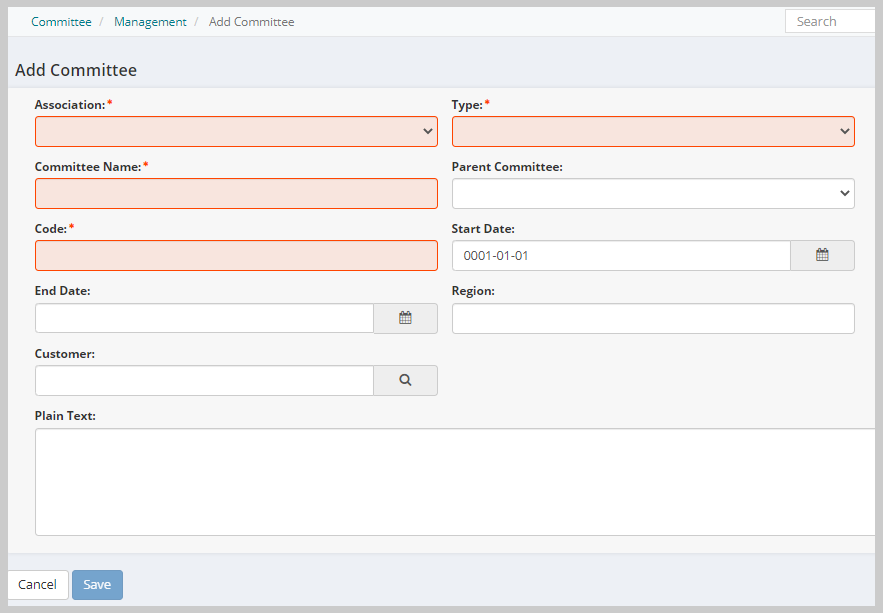Go to Management breadcrumb link

pyautogui.click(x=150, y=22)
